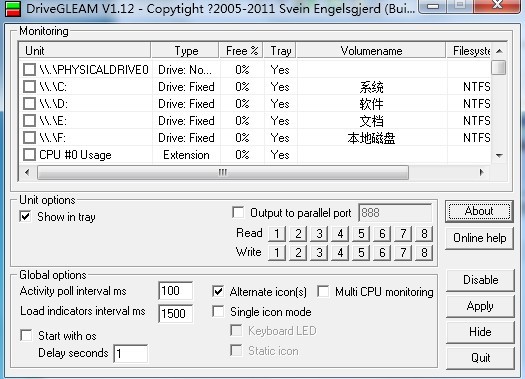Toggle Write bit 7 button
This screenshot has height=379, width=525.
(x=403, y=252)
